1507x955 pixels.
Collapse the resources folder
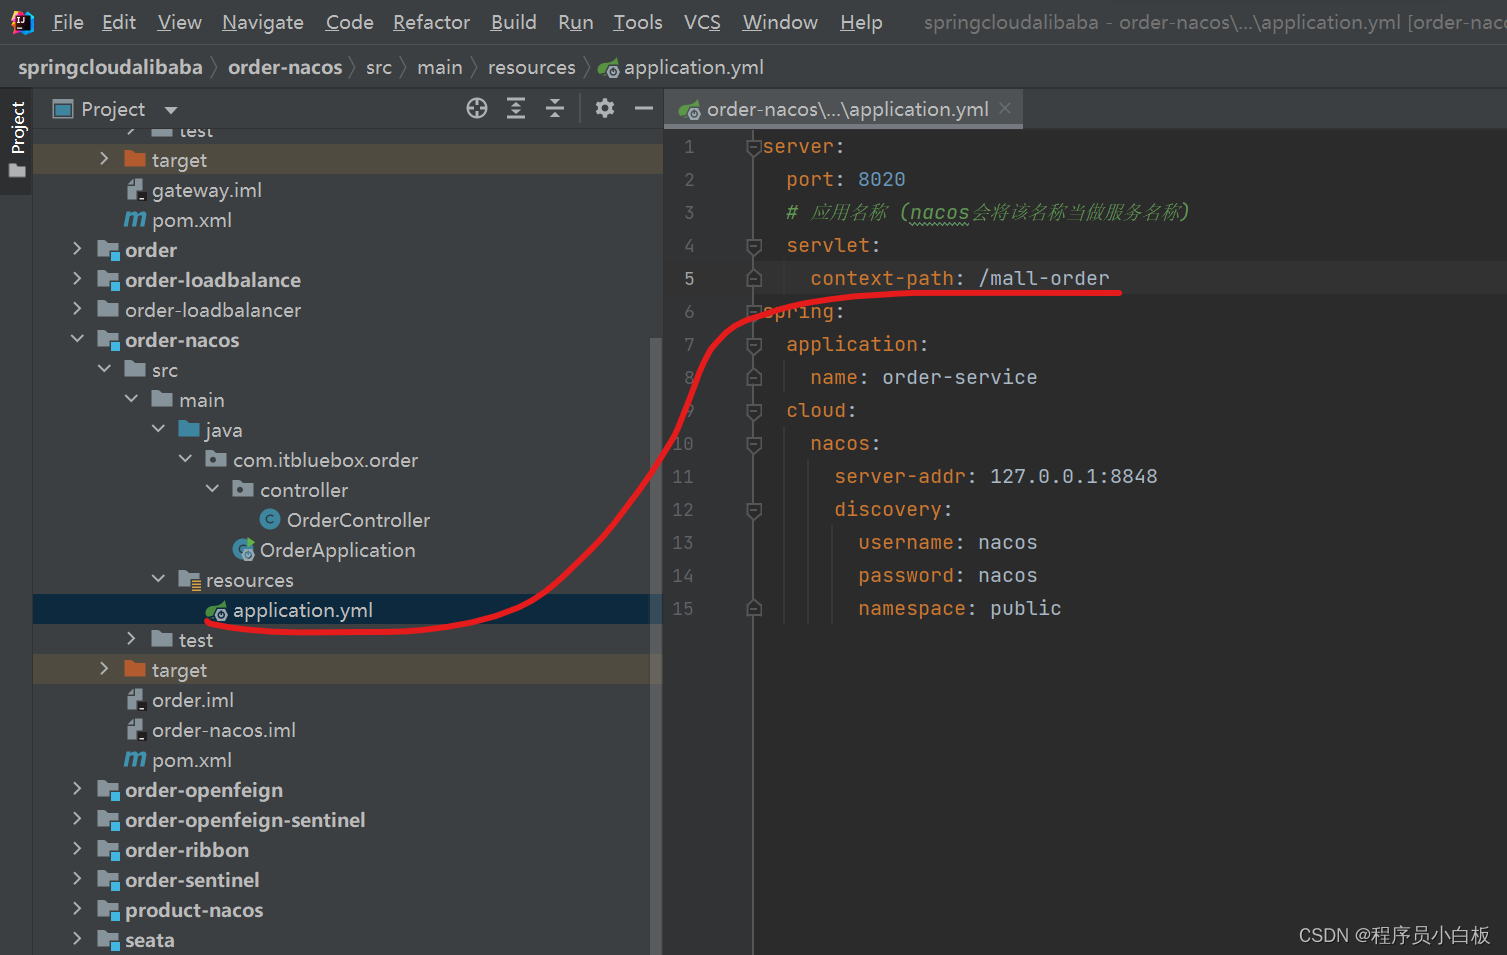158,579
